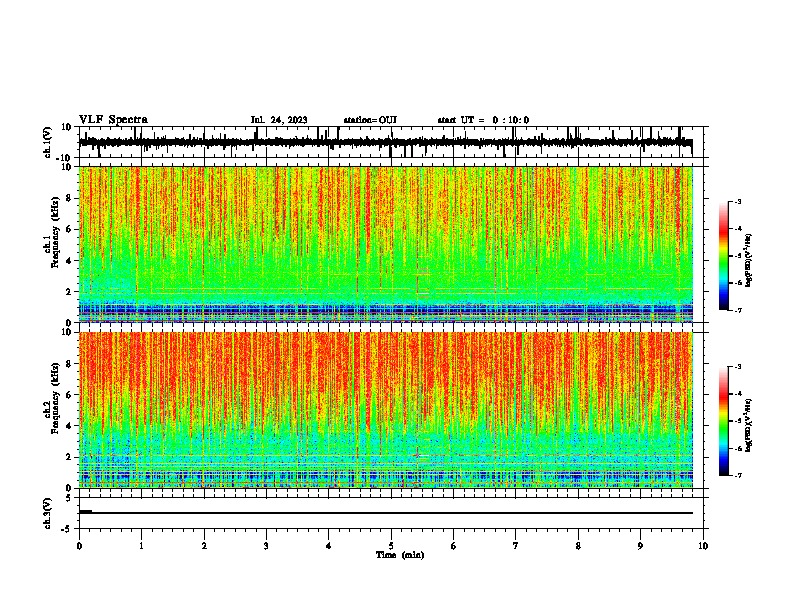
Task: Click time tick label "3" on the x-axis
Action: [266, 546]
